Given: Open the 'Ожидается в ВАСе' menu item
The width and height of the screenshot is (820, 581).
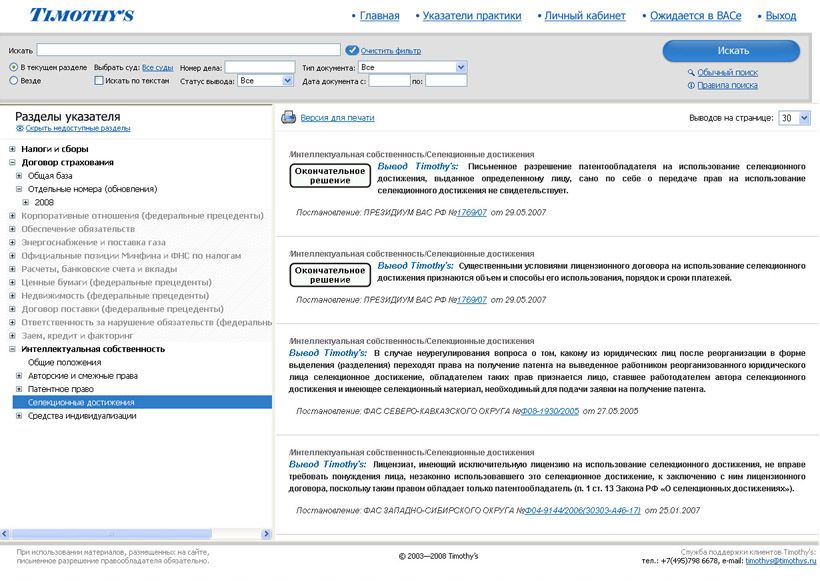Looking at the screenshot, I should [x=696, y=16].
